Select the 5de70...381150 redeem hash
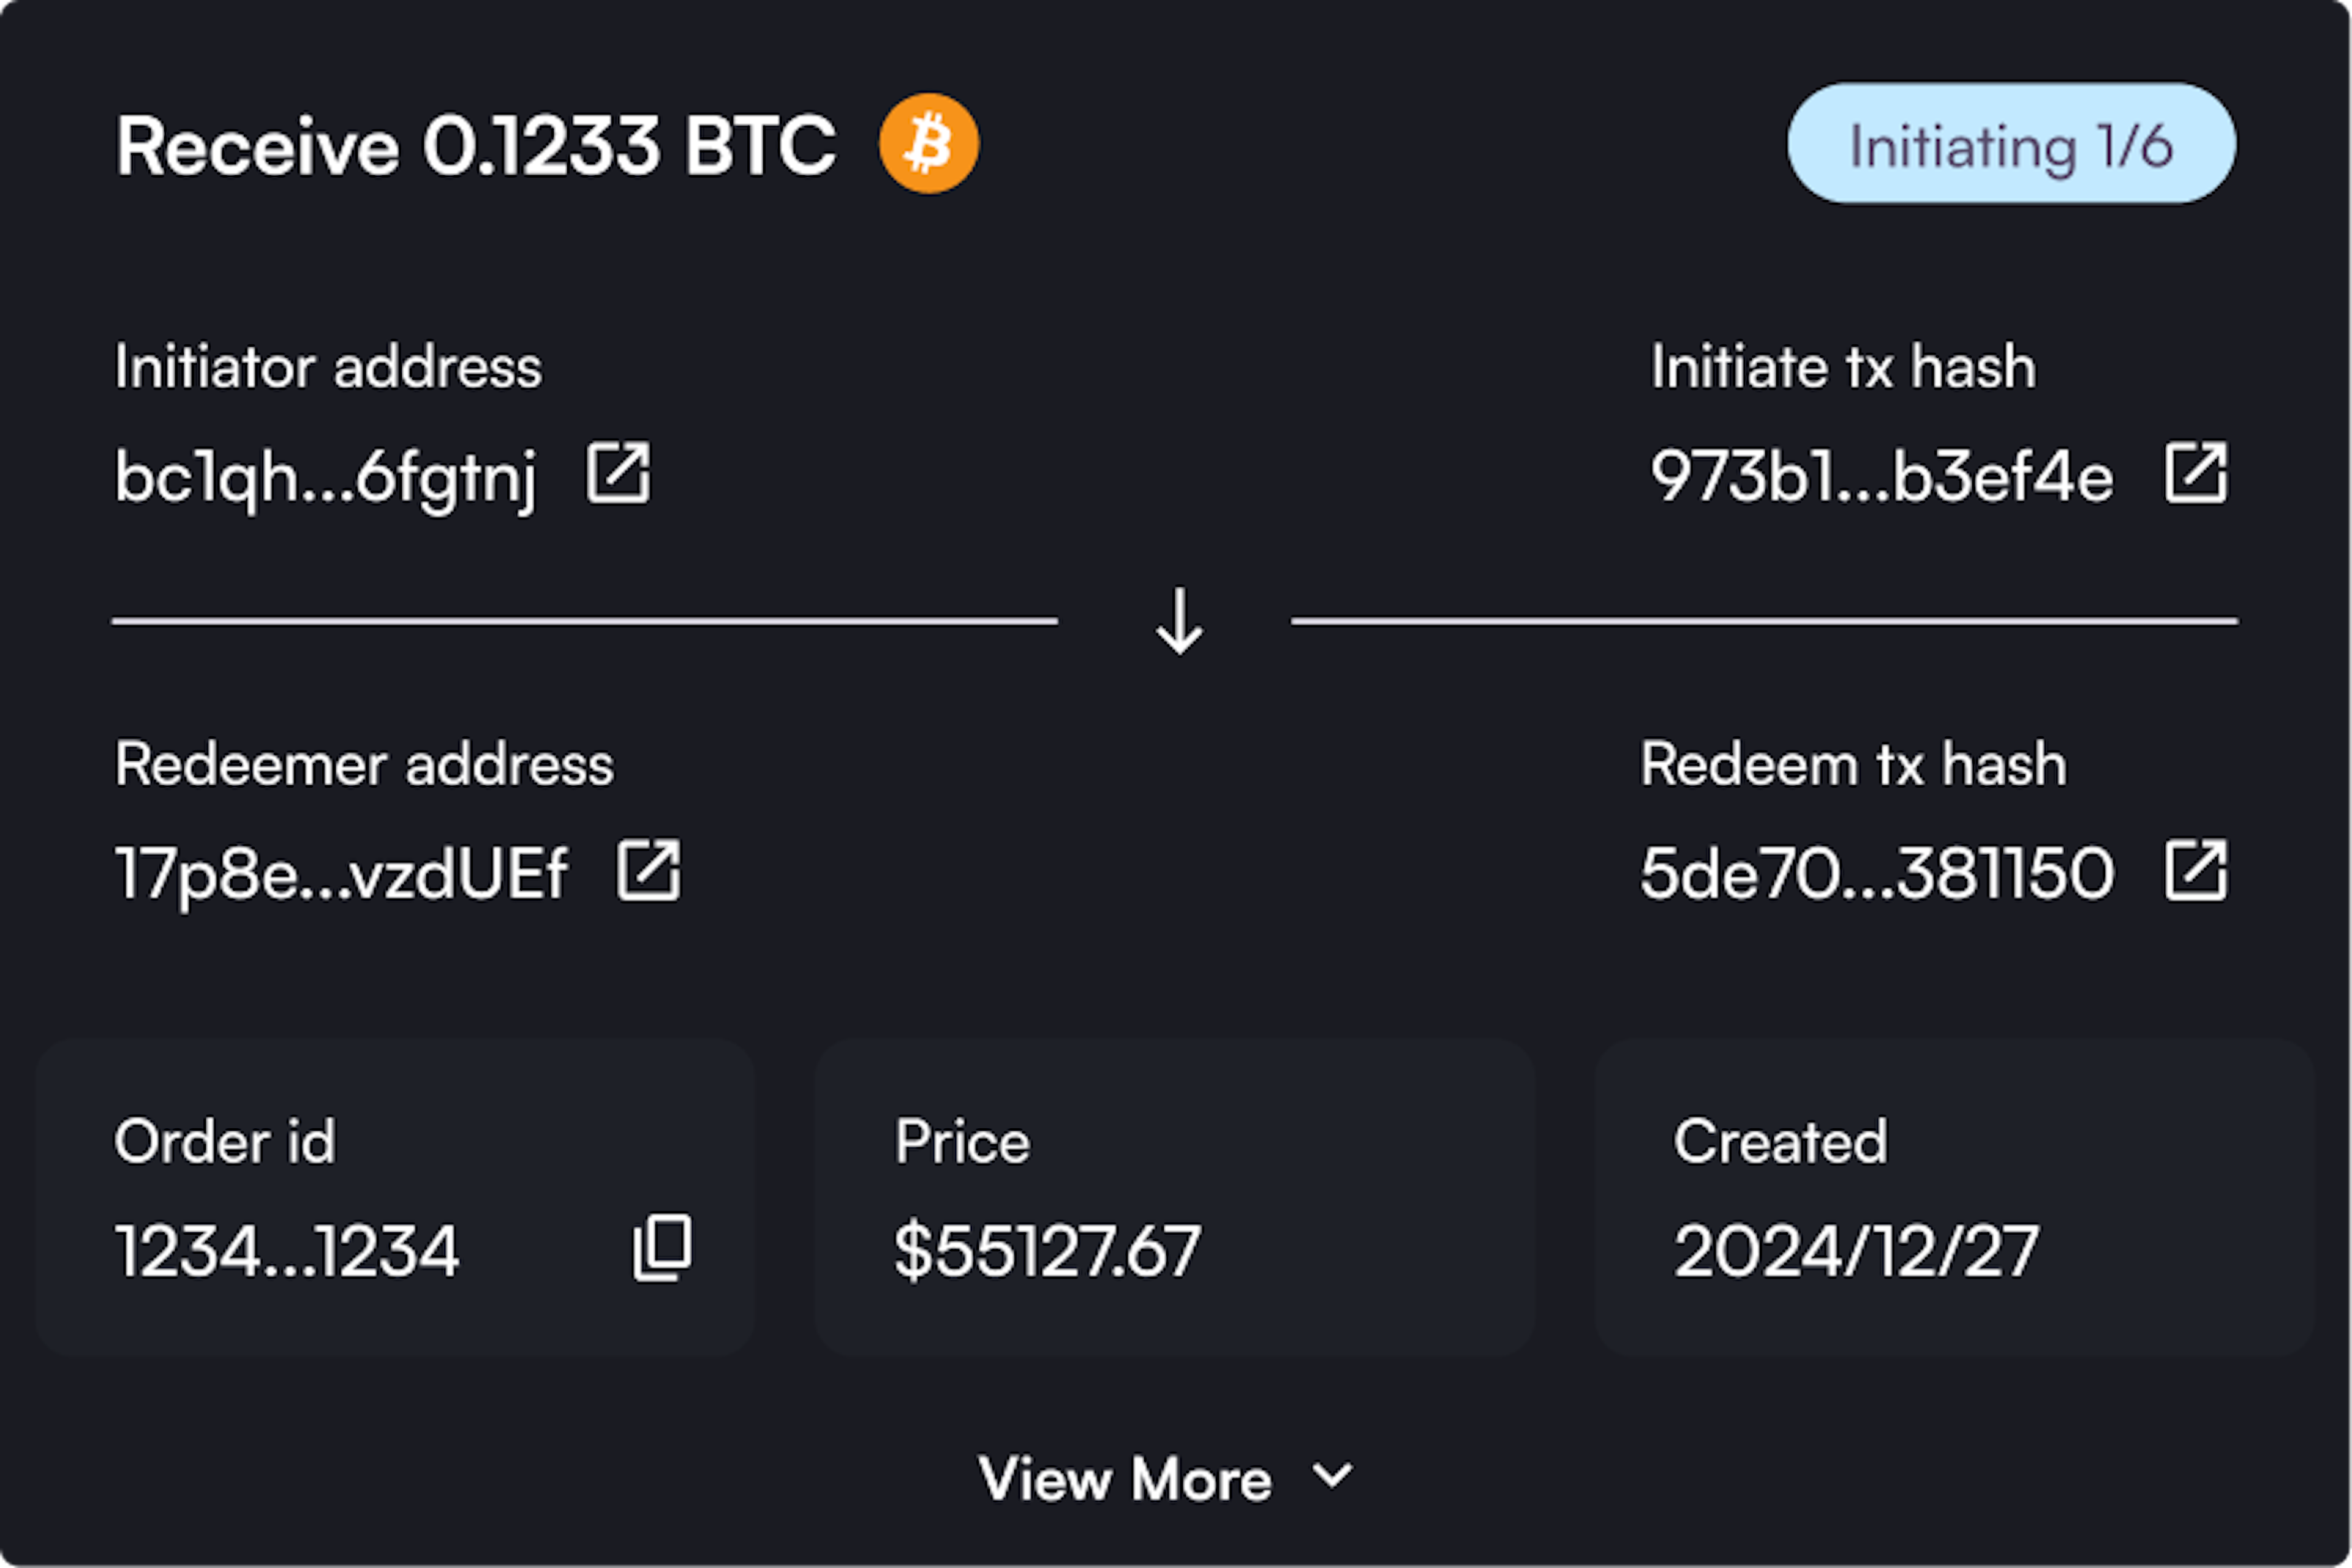 (x=1877, y=873)
